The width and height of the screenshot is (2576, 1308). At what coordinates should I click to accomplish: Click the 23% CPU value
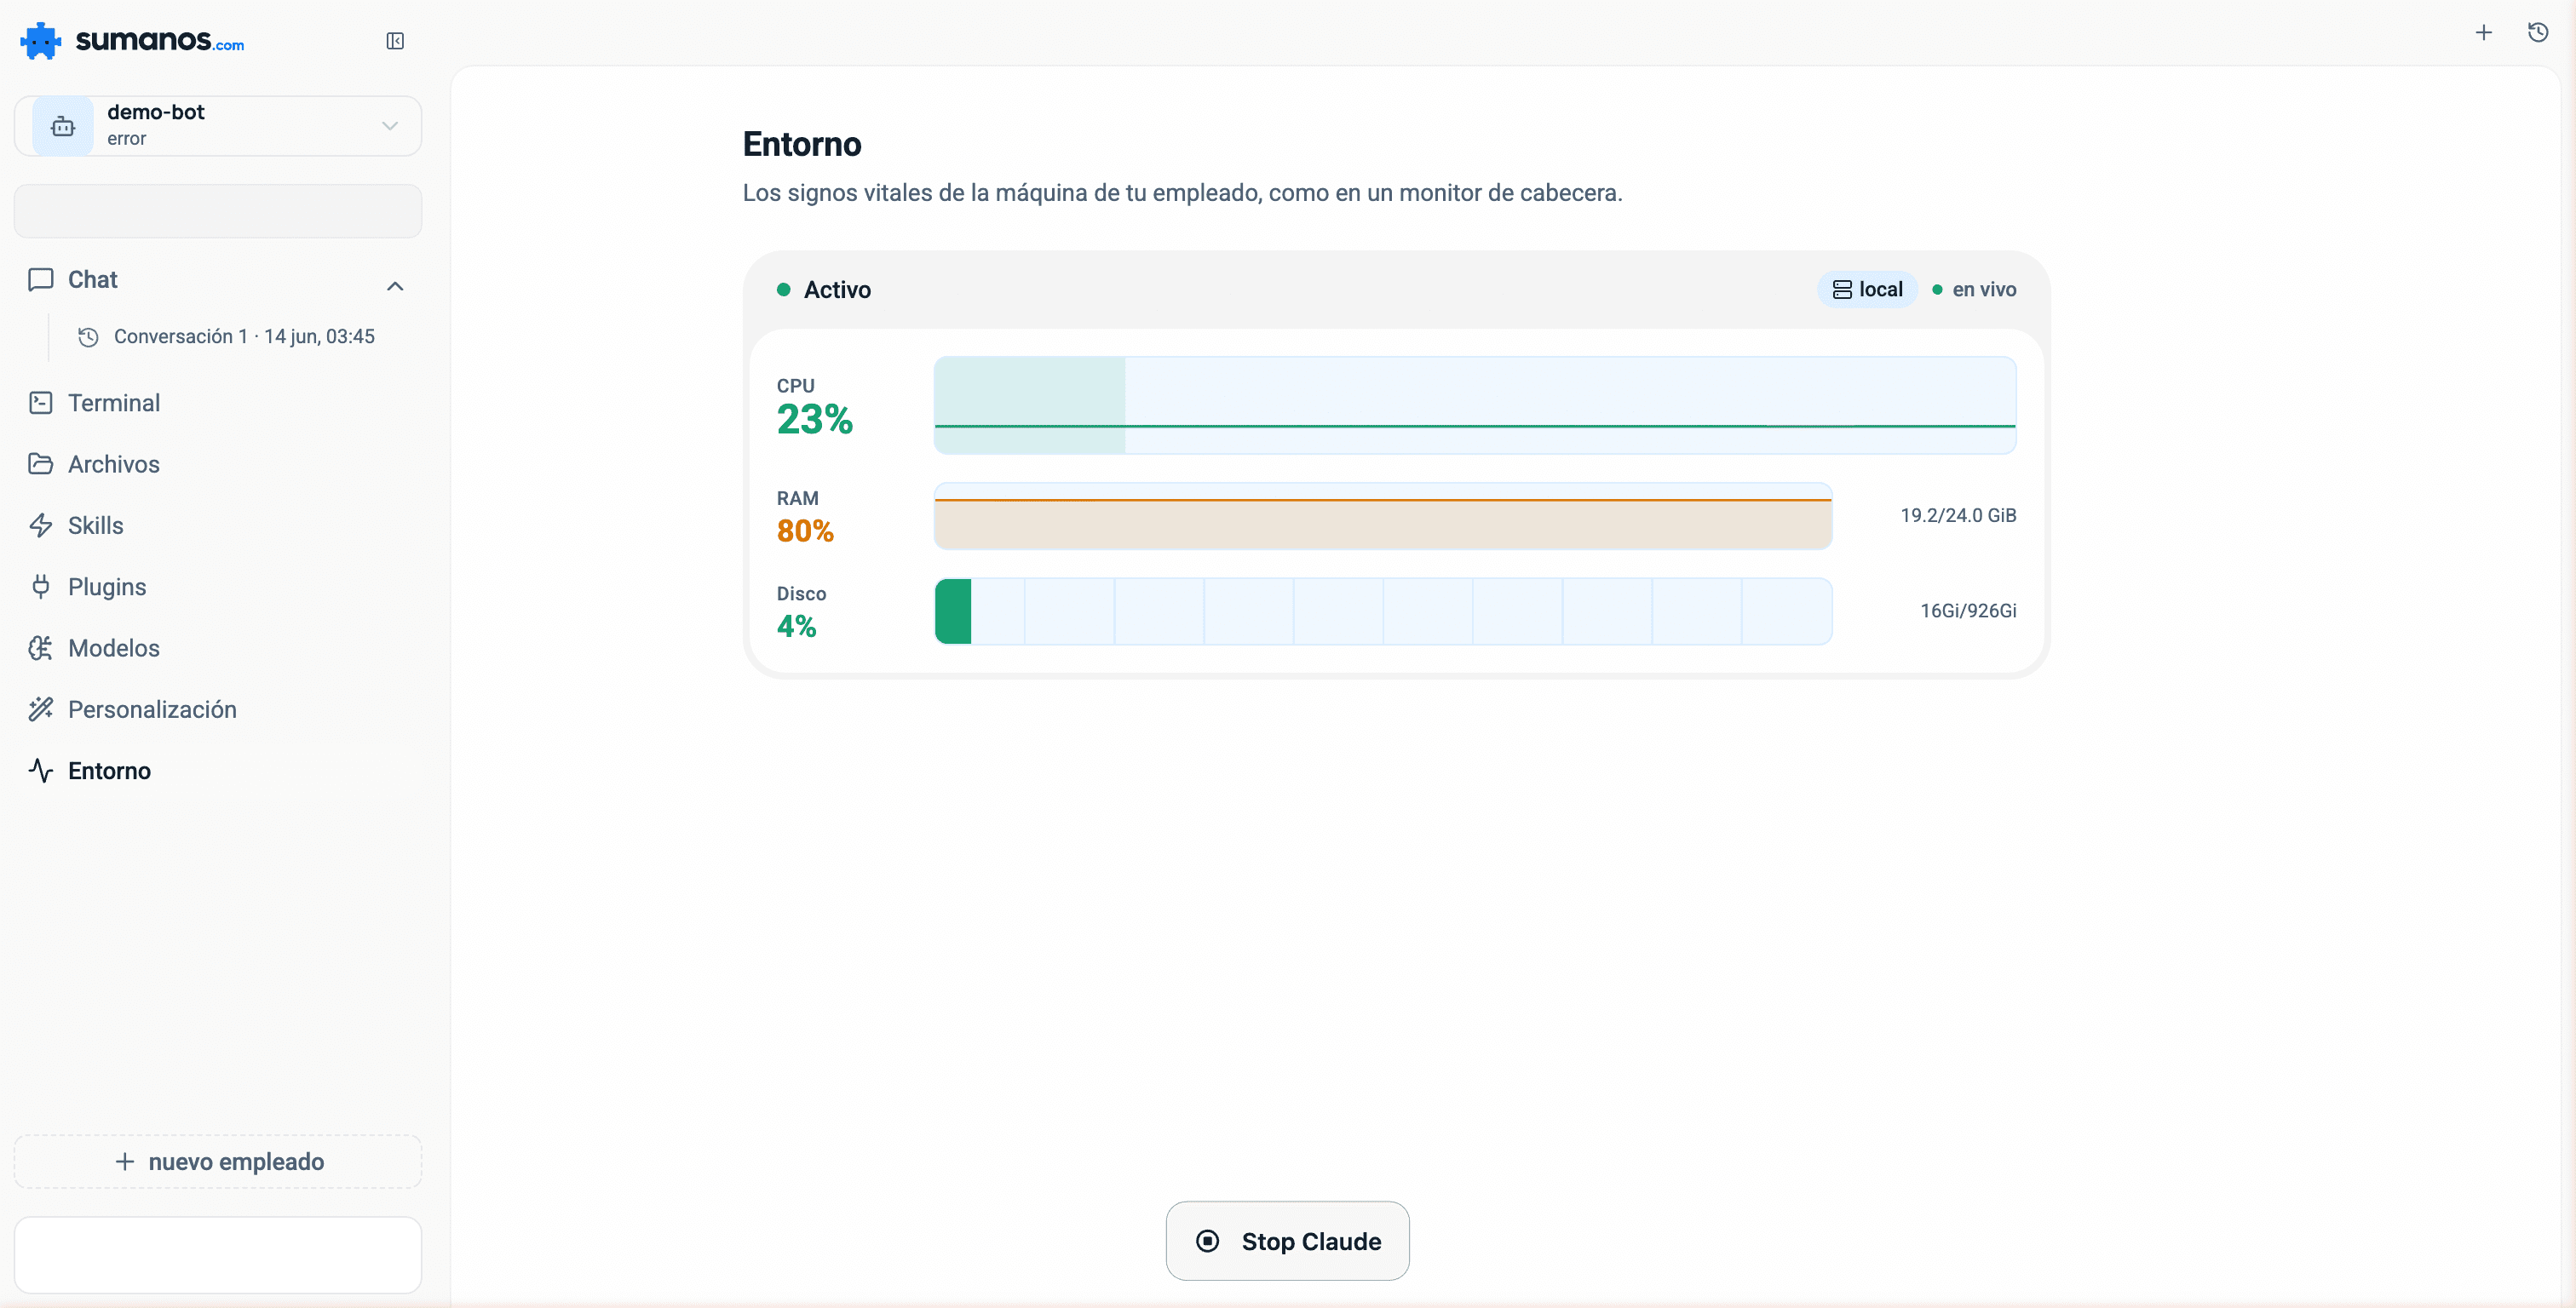tap(815, 419)
